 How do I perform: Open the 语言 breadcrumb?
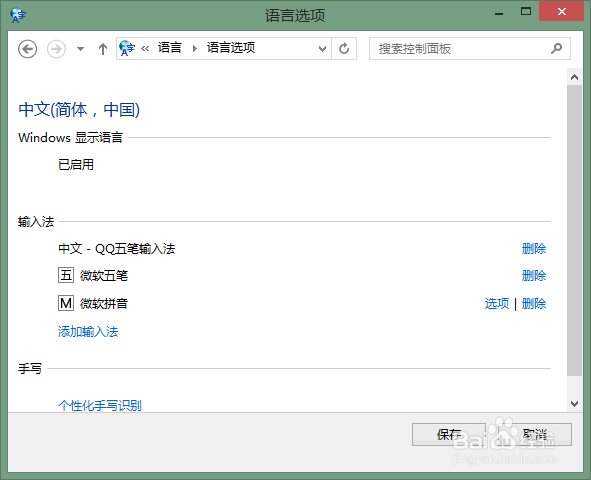point(170,48)
